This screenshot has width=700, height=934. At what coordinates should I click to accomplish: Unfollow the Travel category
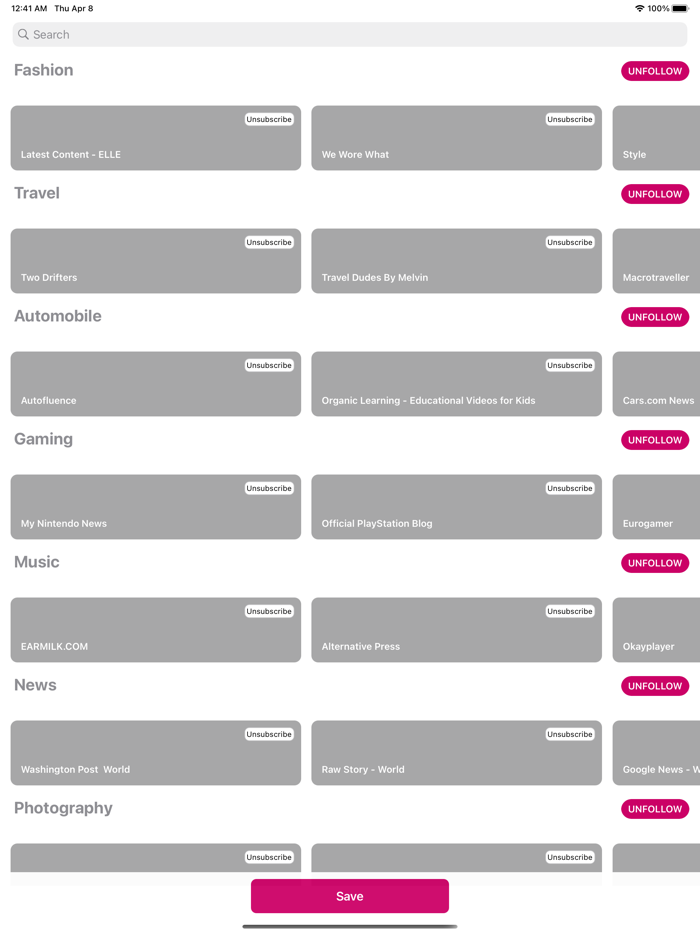(654, 194)
